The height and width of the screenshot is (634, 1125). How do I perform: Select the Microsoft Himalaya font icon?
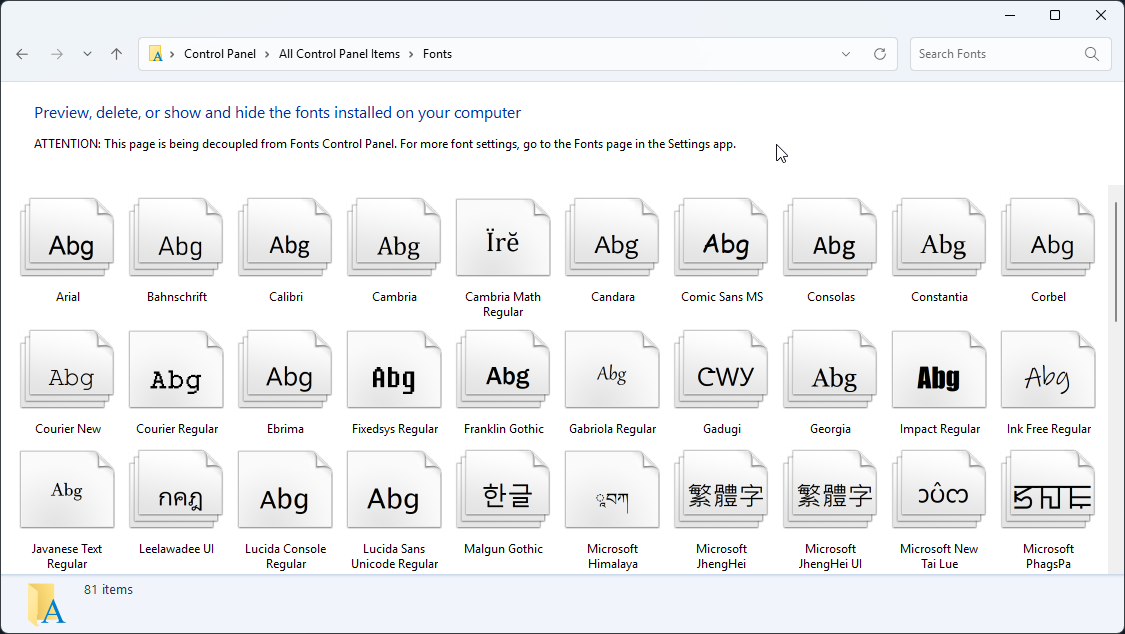(613, 490)
